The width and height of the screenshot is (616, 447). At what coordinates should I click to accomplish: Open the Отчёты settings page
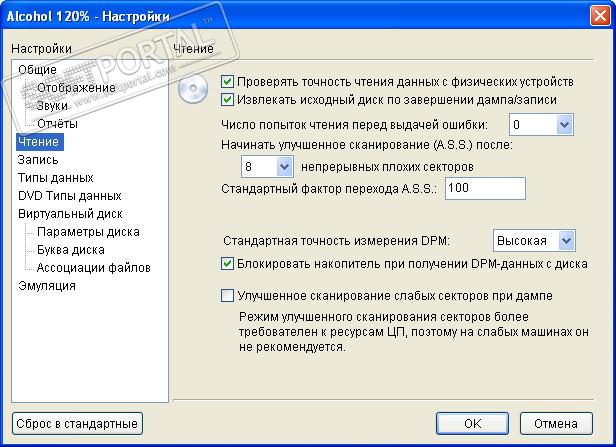click(57, 124)
